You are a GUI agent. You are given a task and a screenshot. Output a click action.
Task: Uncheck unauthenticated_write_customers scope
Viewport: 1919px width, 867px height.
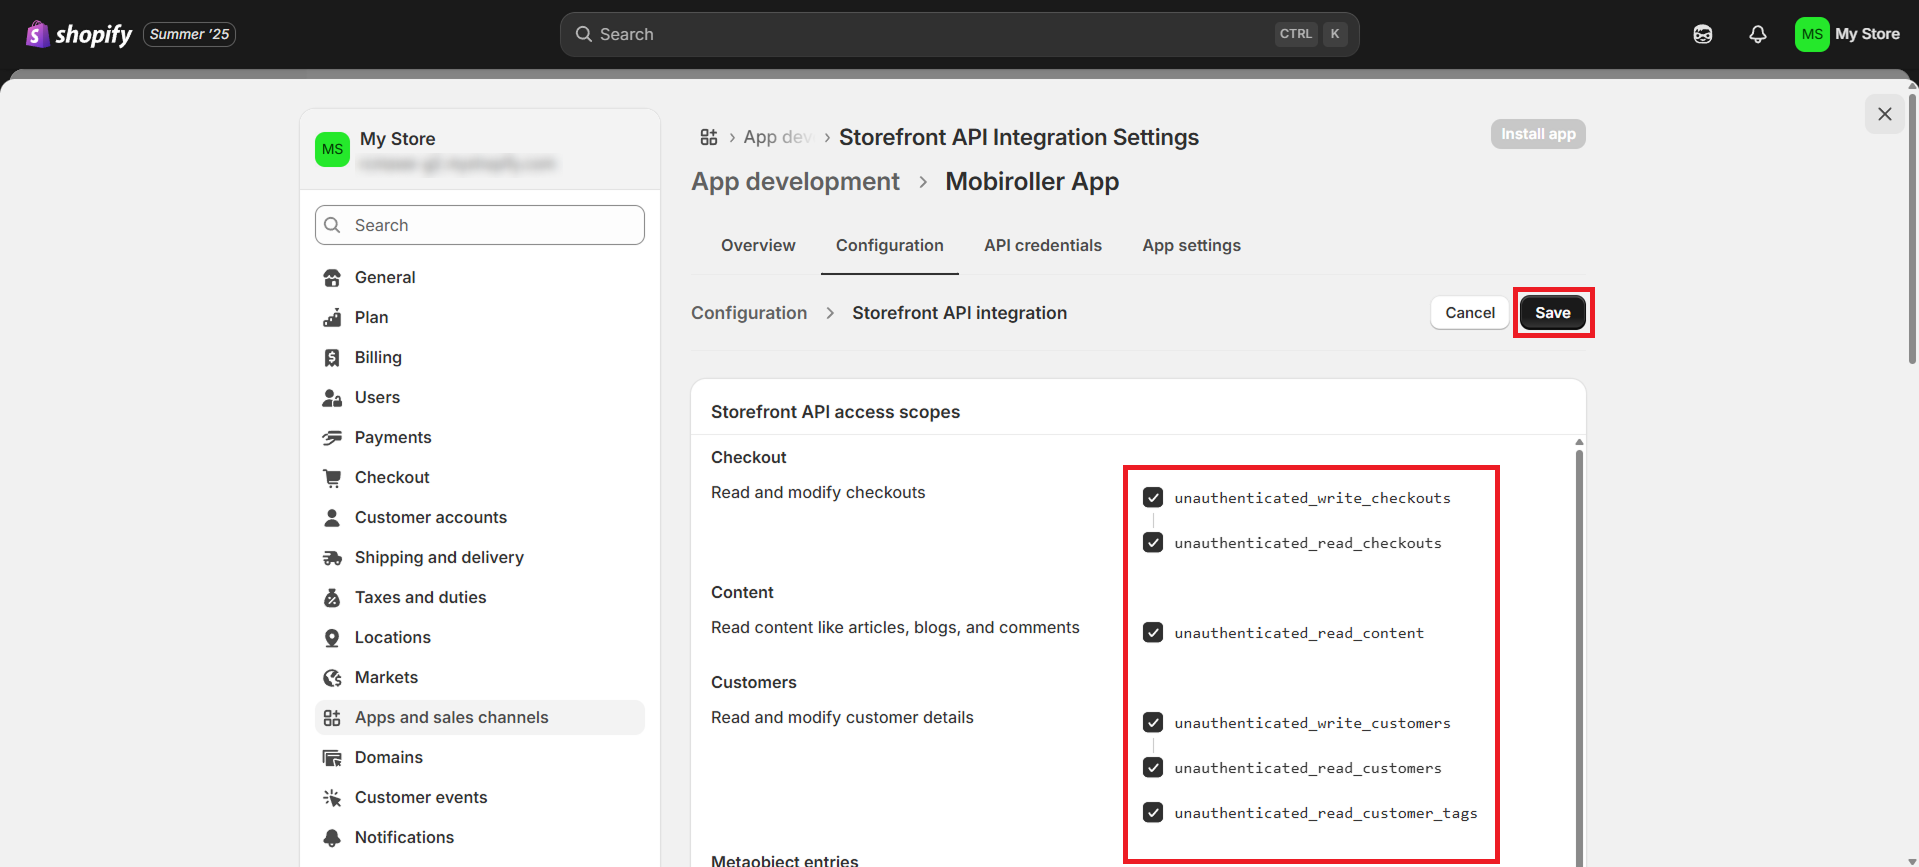click(x=1153, y=722)
